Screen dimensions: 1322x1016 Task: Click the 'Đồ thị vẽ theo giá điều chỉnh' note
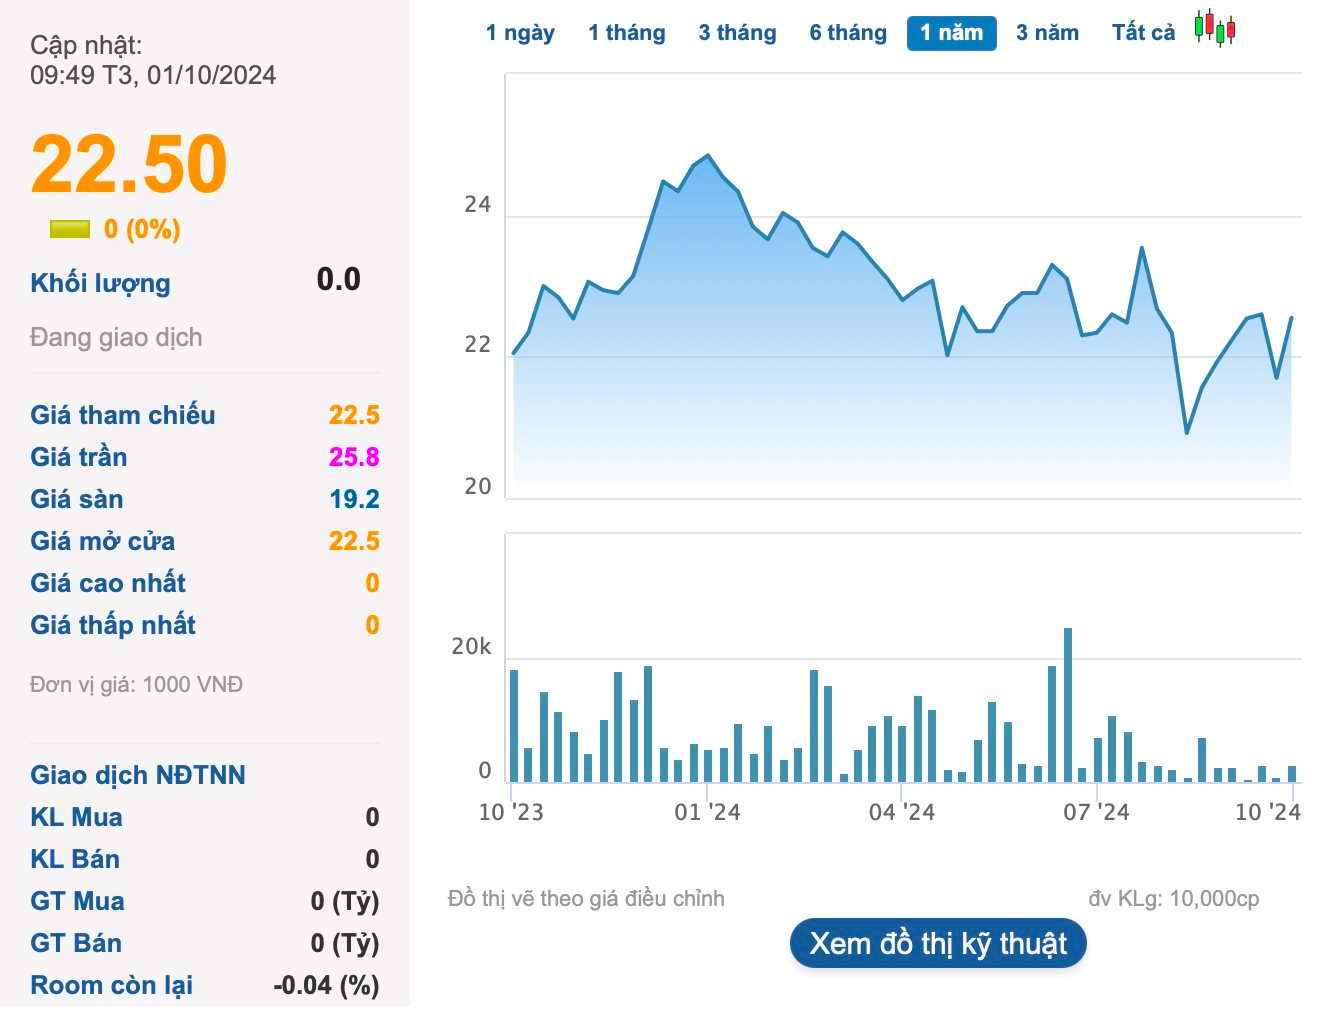(586, 899)
